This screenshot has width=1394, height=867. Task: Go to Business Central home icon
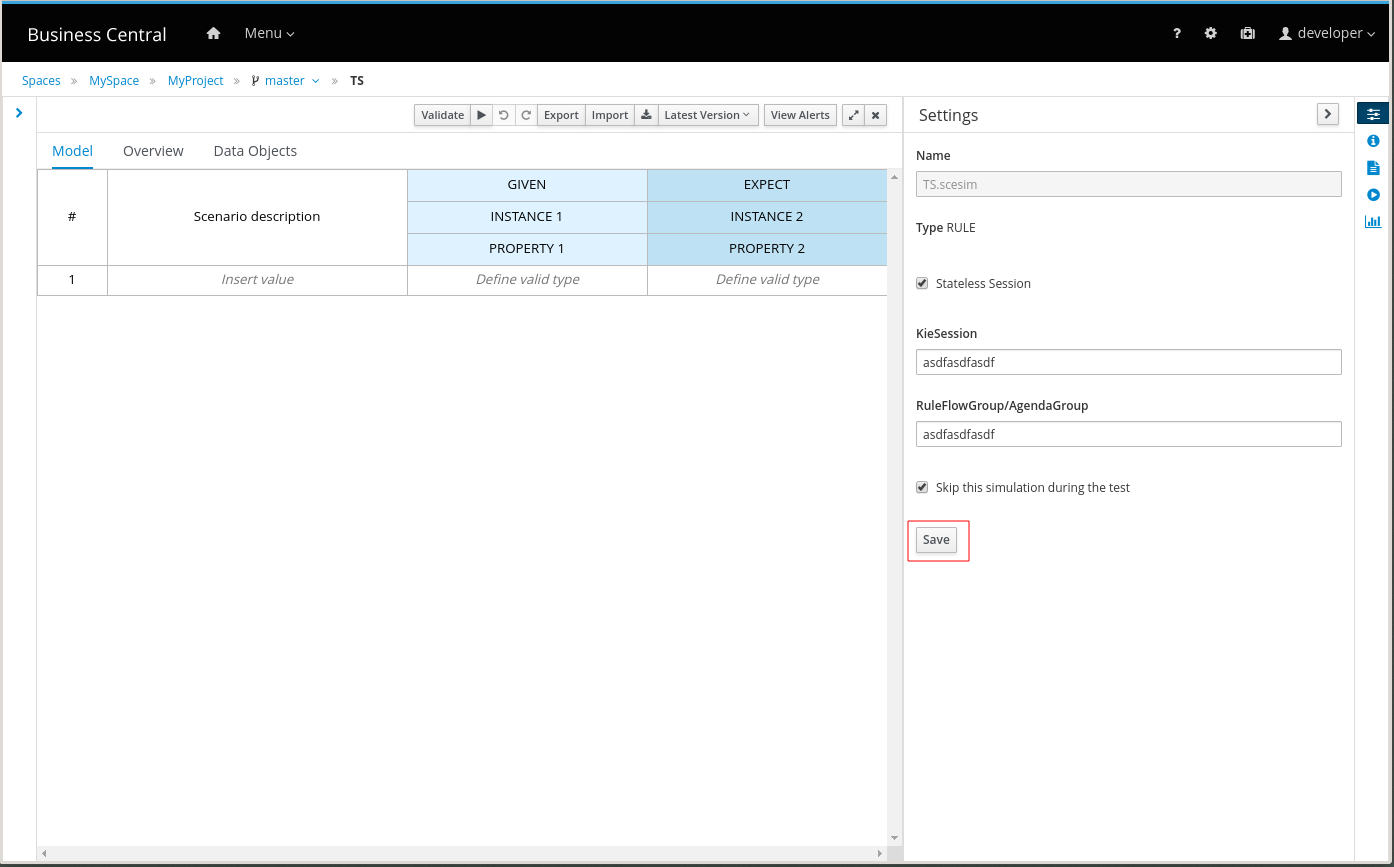pos(213,33)
